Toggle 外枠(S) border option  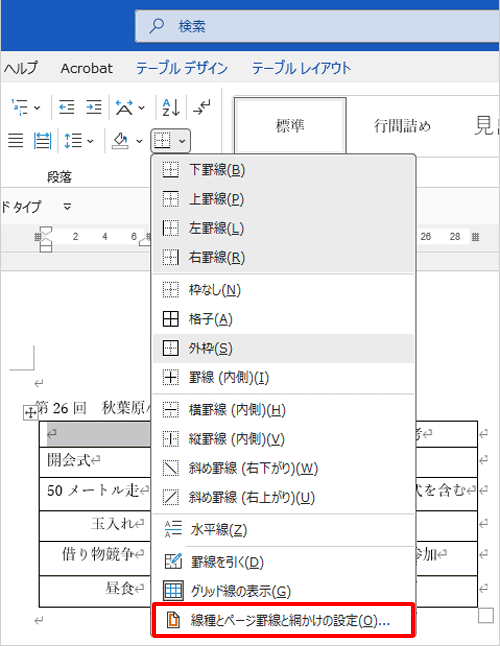pos(283,349)
